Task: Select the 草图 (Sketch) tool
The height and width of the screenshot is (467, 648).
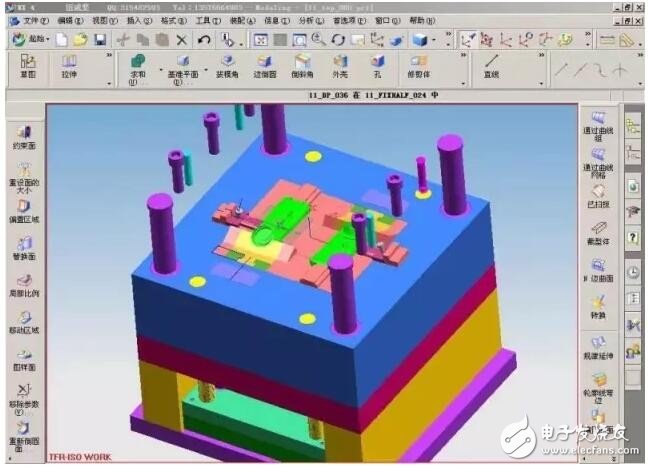Action: point(27,66)
